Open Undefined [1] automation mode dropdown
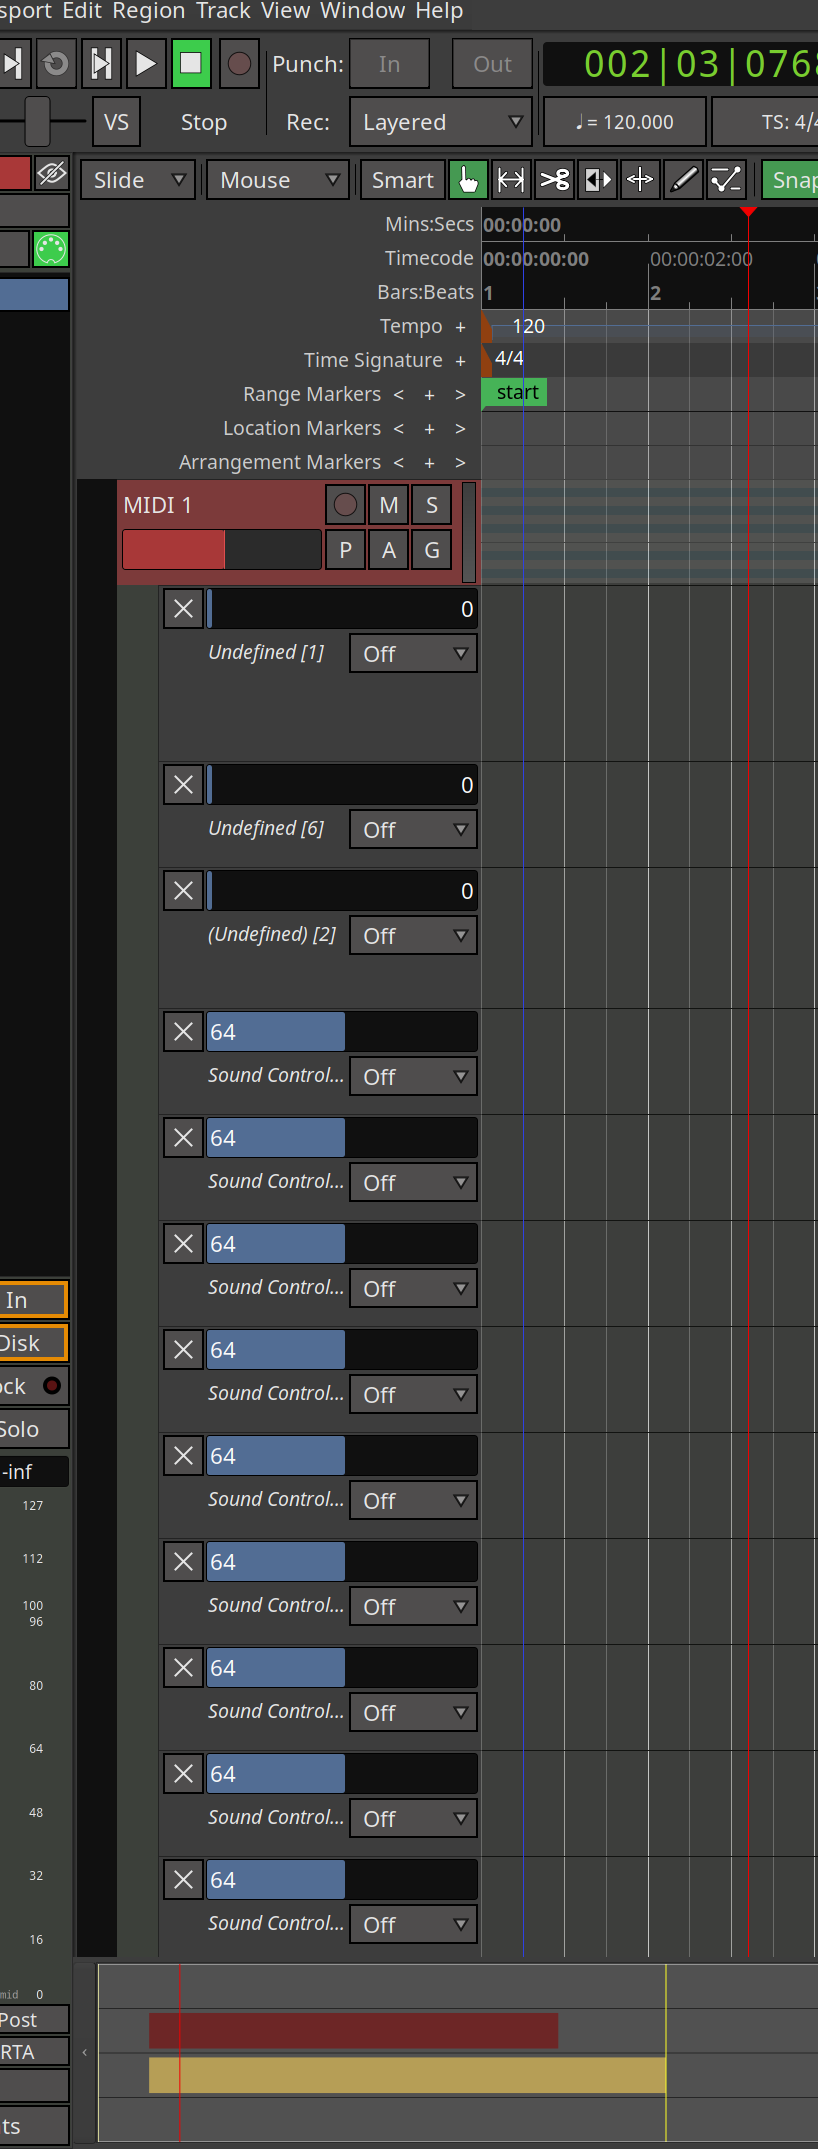This screenshot has height=2149, width=818. (413, 654)
